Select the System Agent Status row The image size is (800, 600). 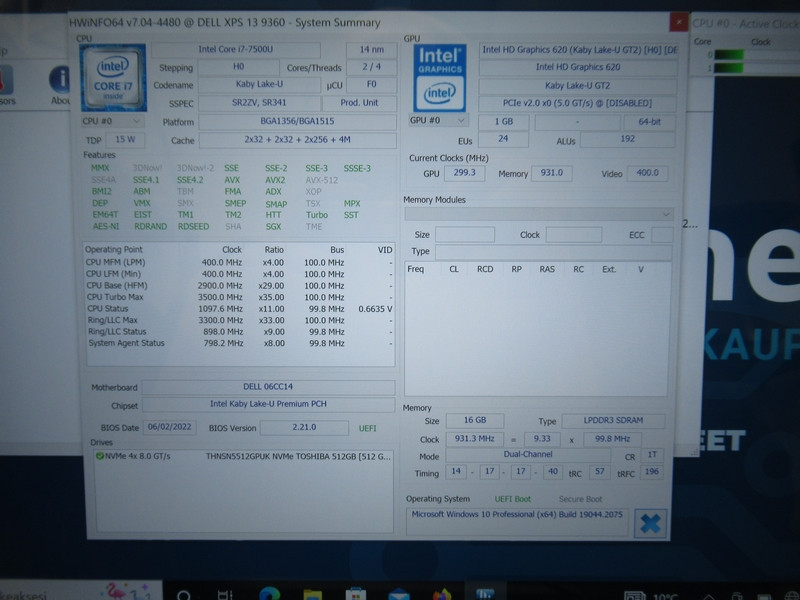[239, 343]
